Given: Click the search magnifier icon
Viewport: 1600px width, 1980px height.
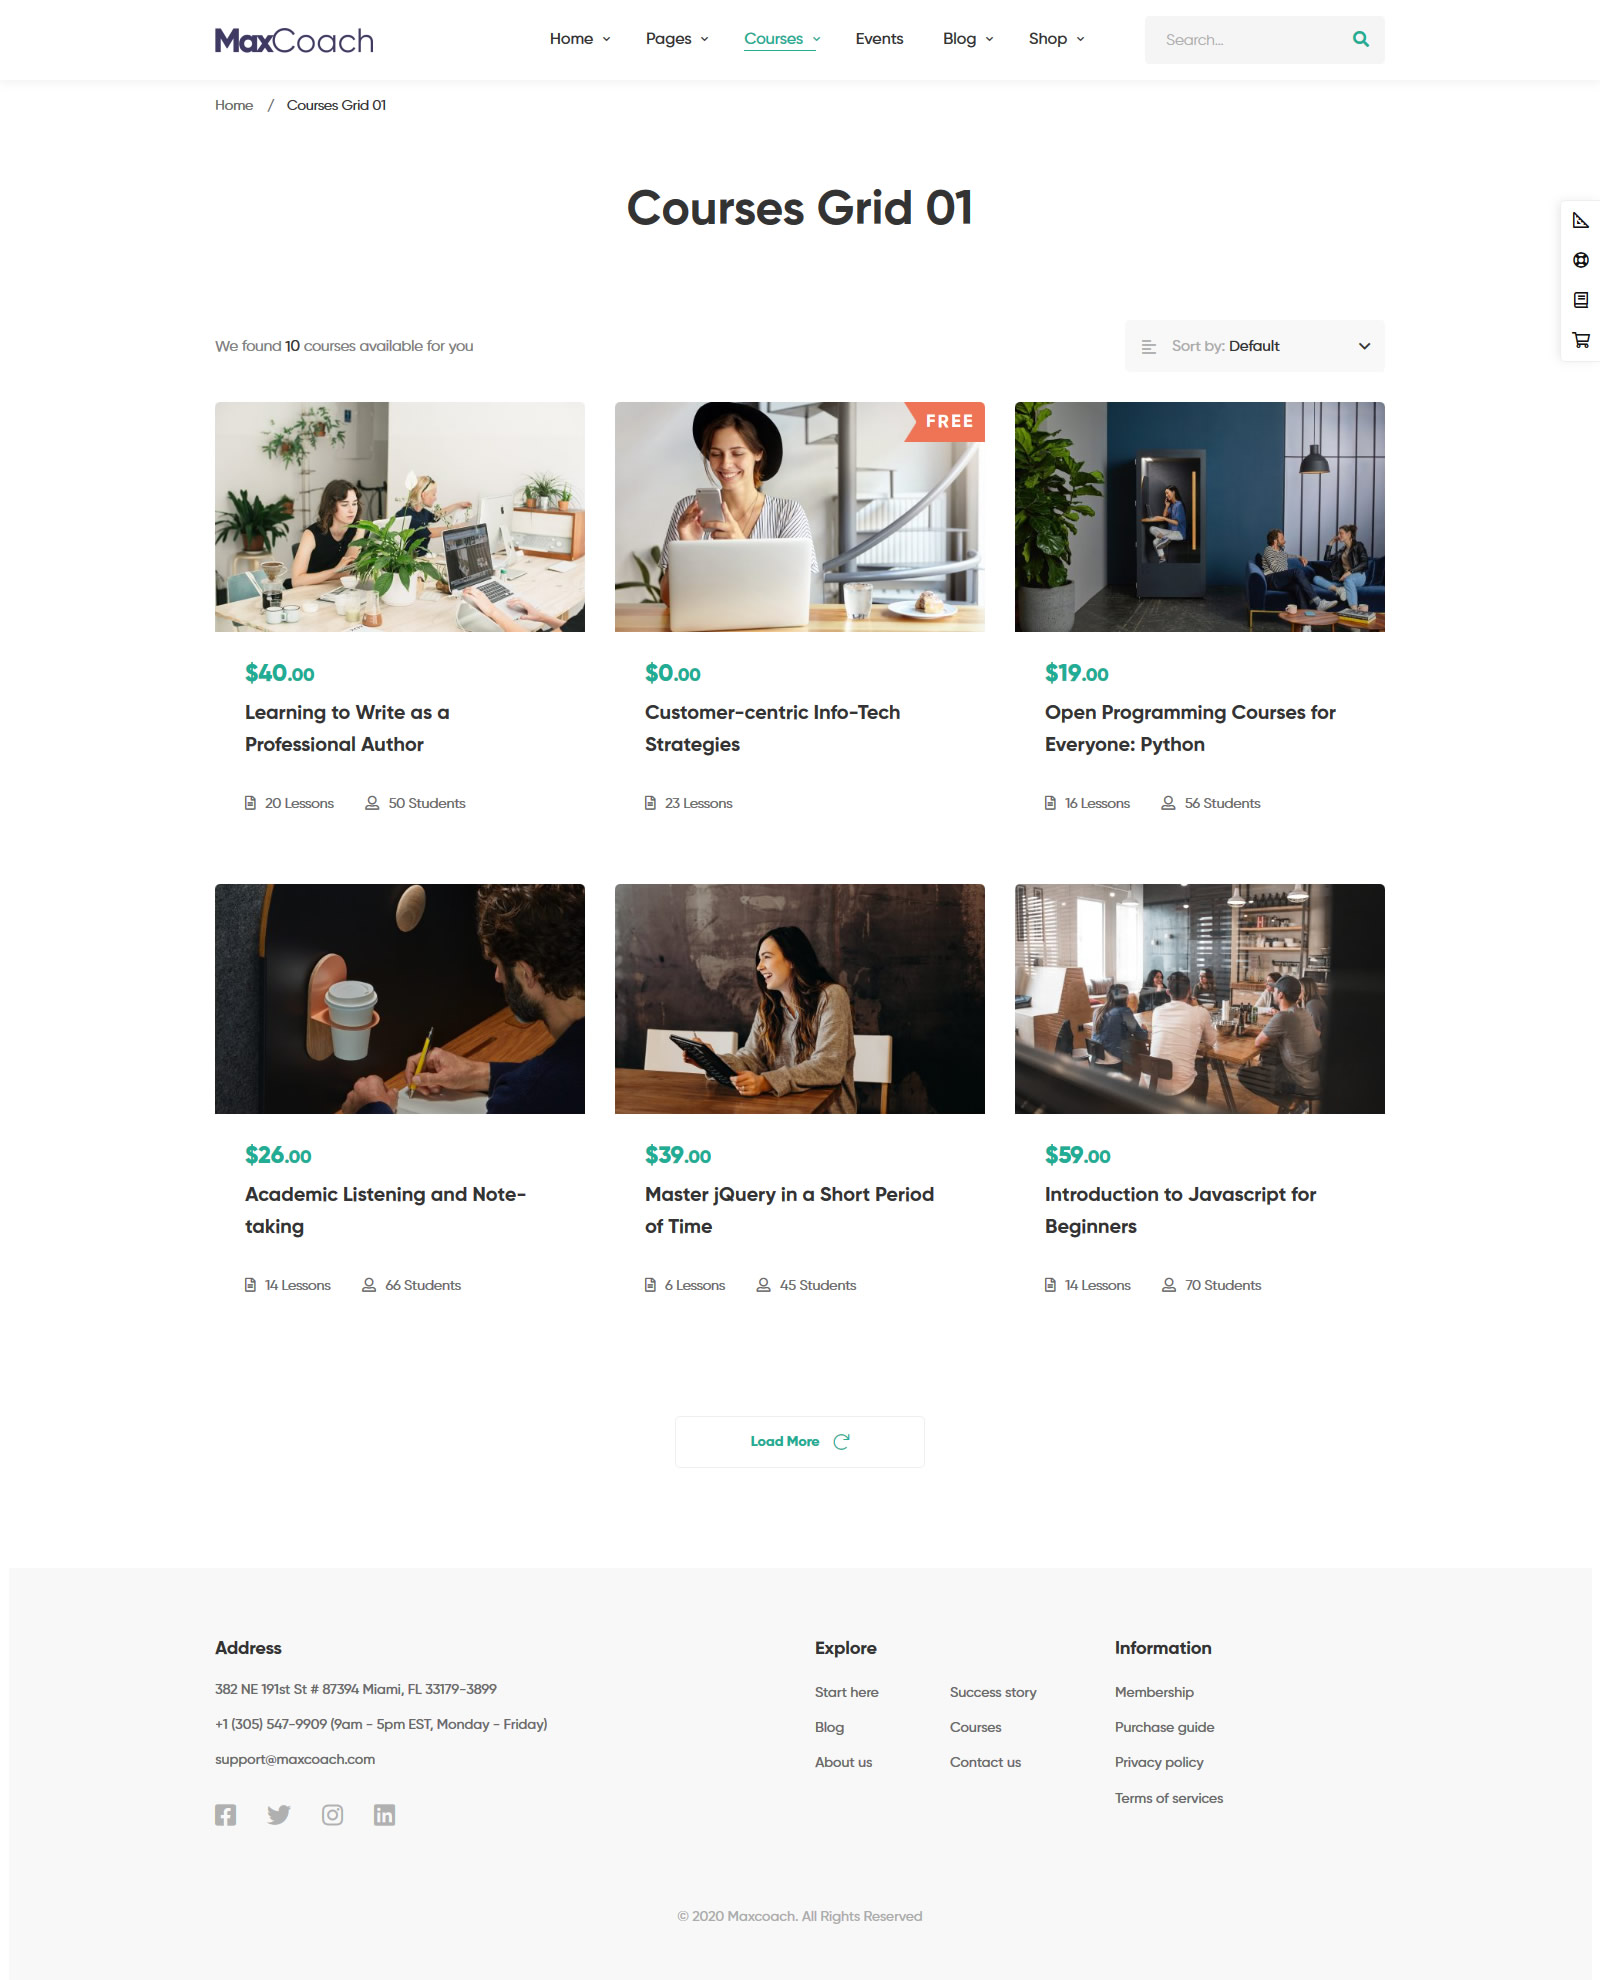Looking at the screenshot, I should [1360, 39].
